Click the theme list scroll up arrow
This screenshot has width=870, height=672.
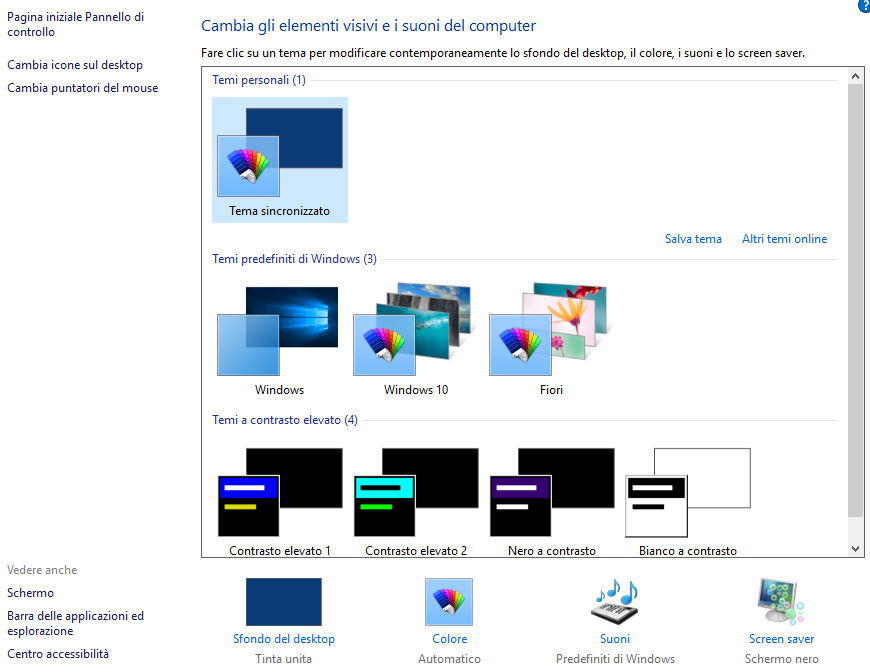pos(855,76)
